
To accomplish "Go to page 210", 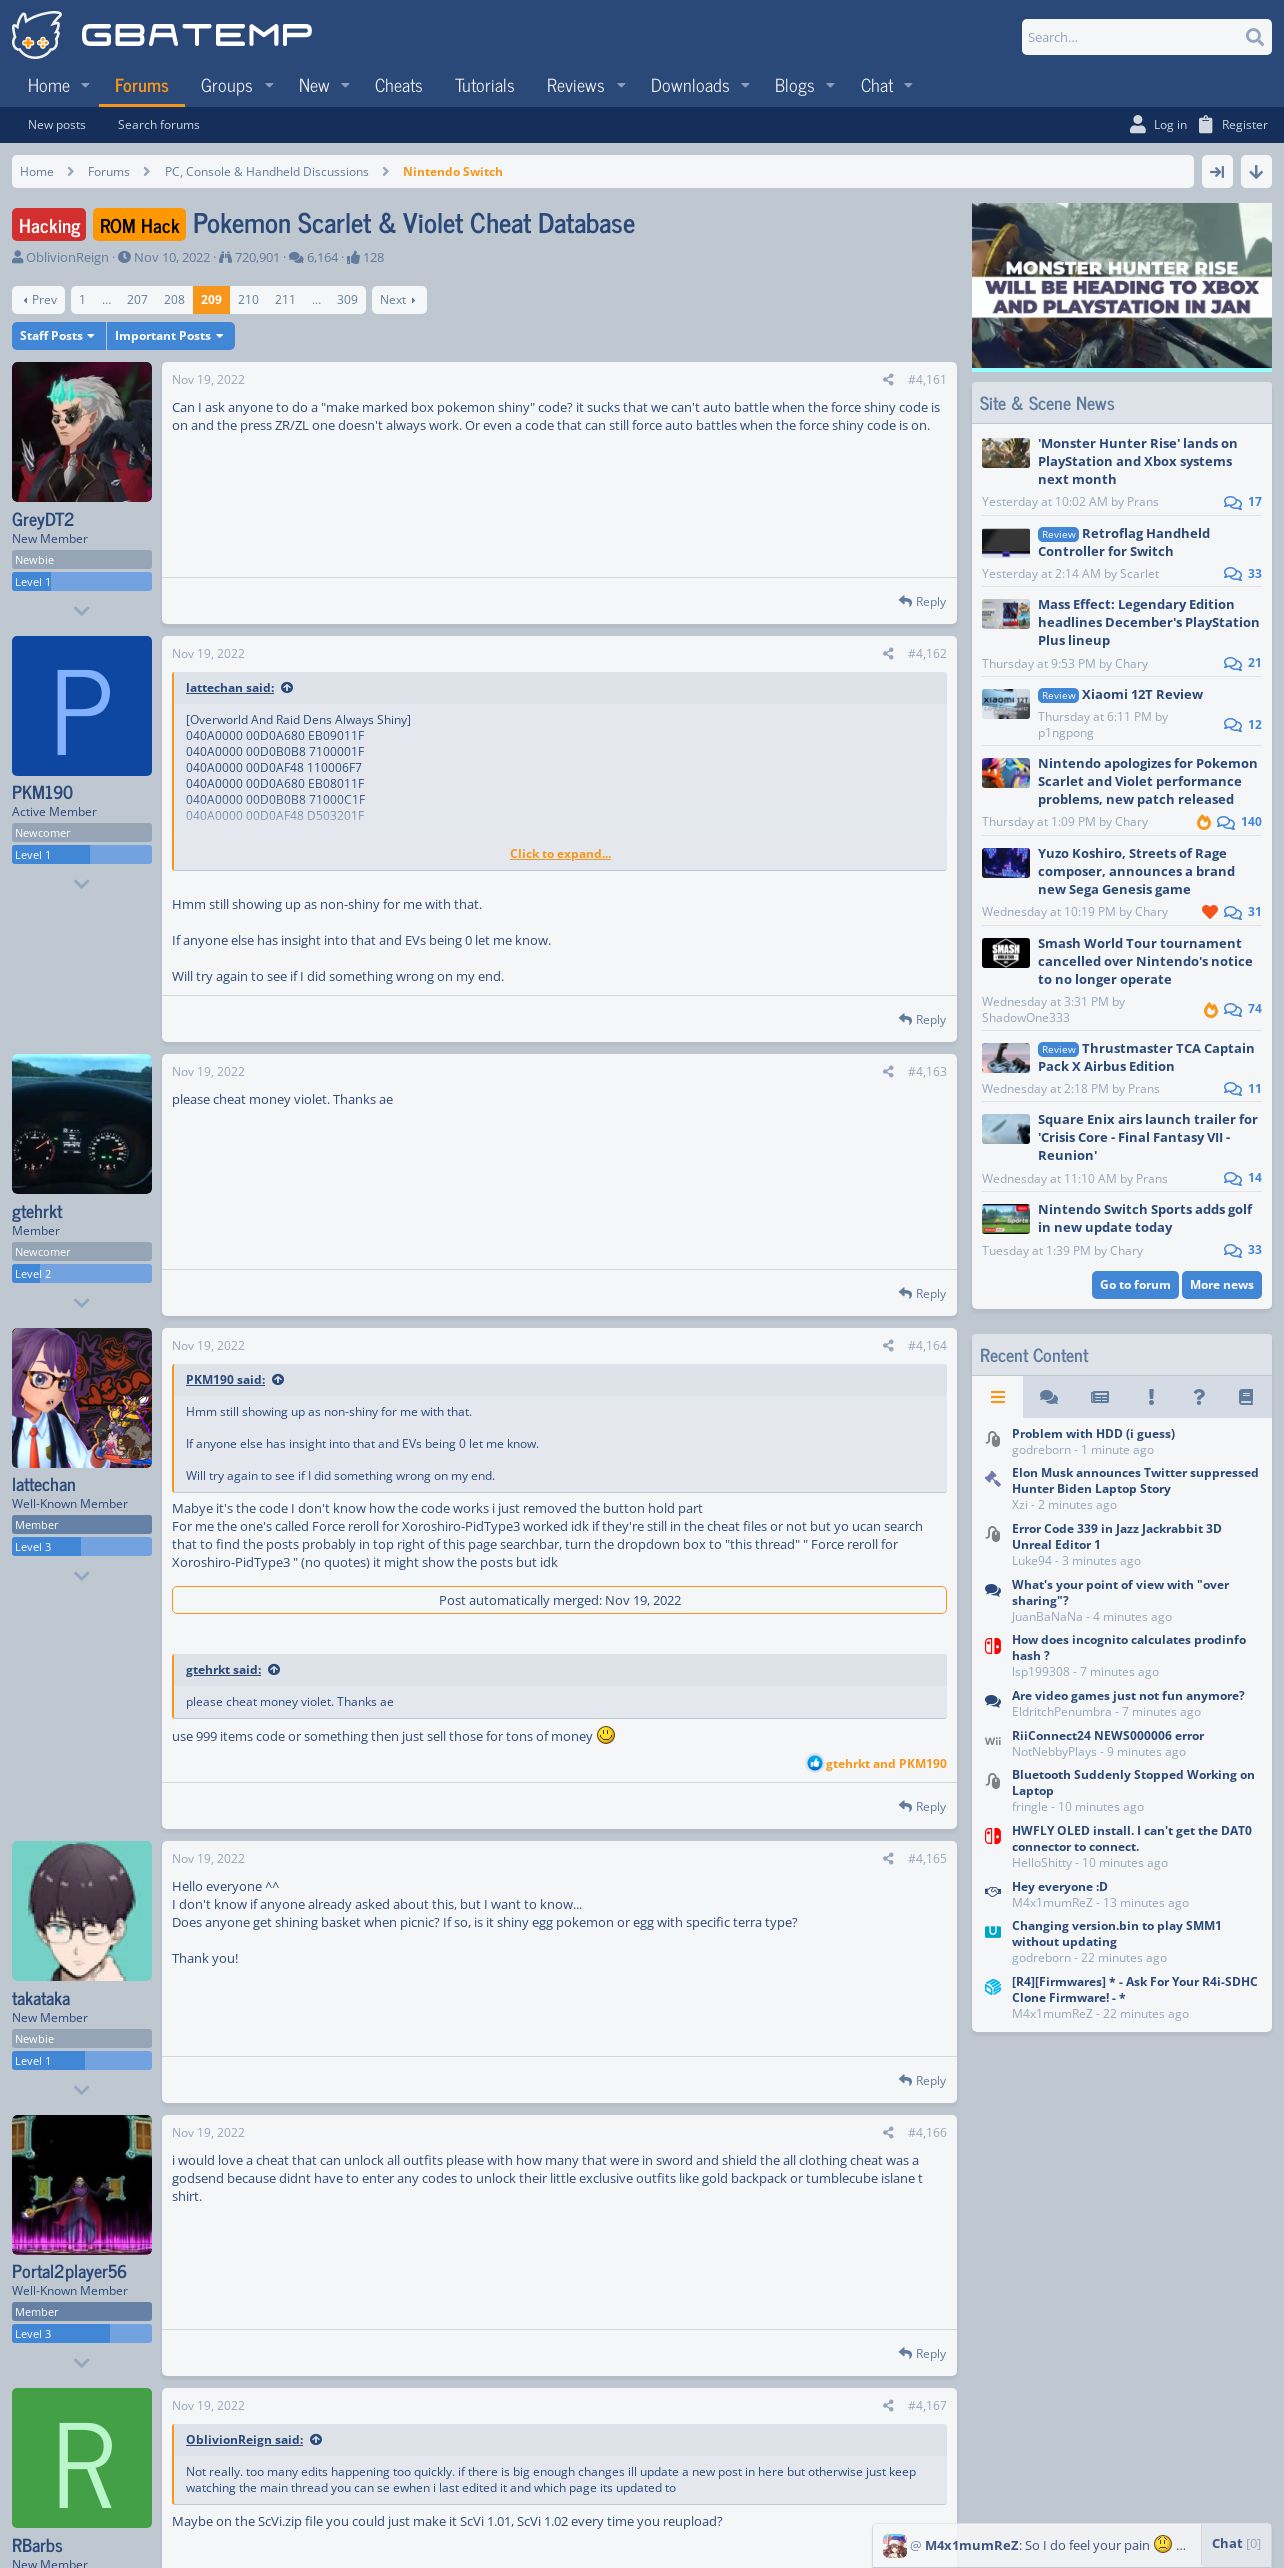I will [248, 300].
